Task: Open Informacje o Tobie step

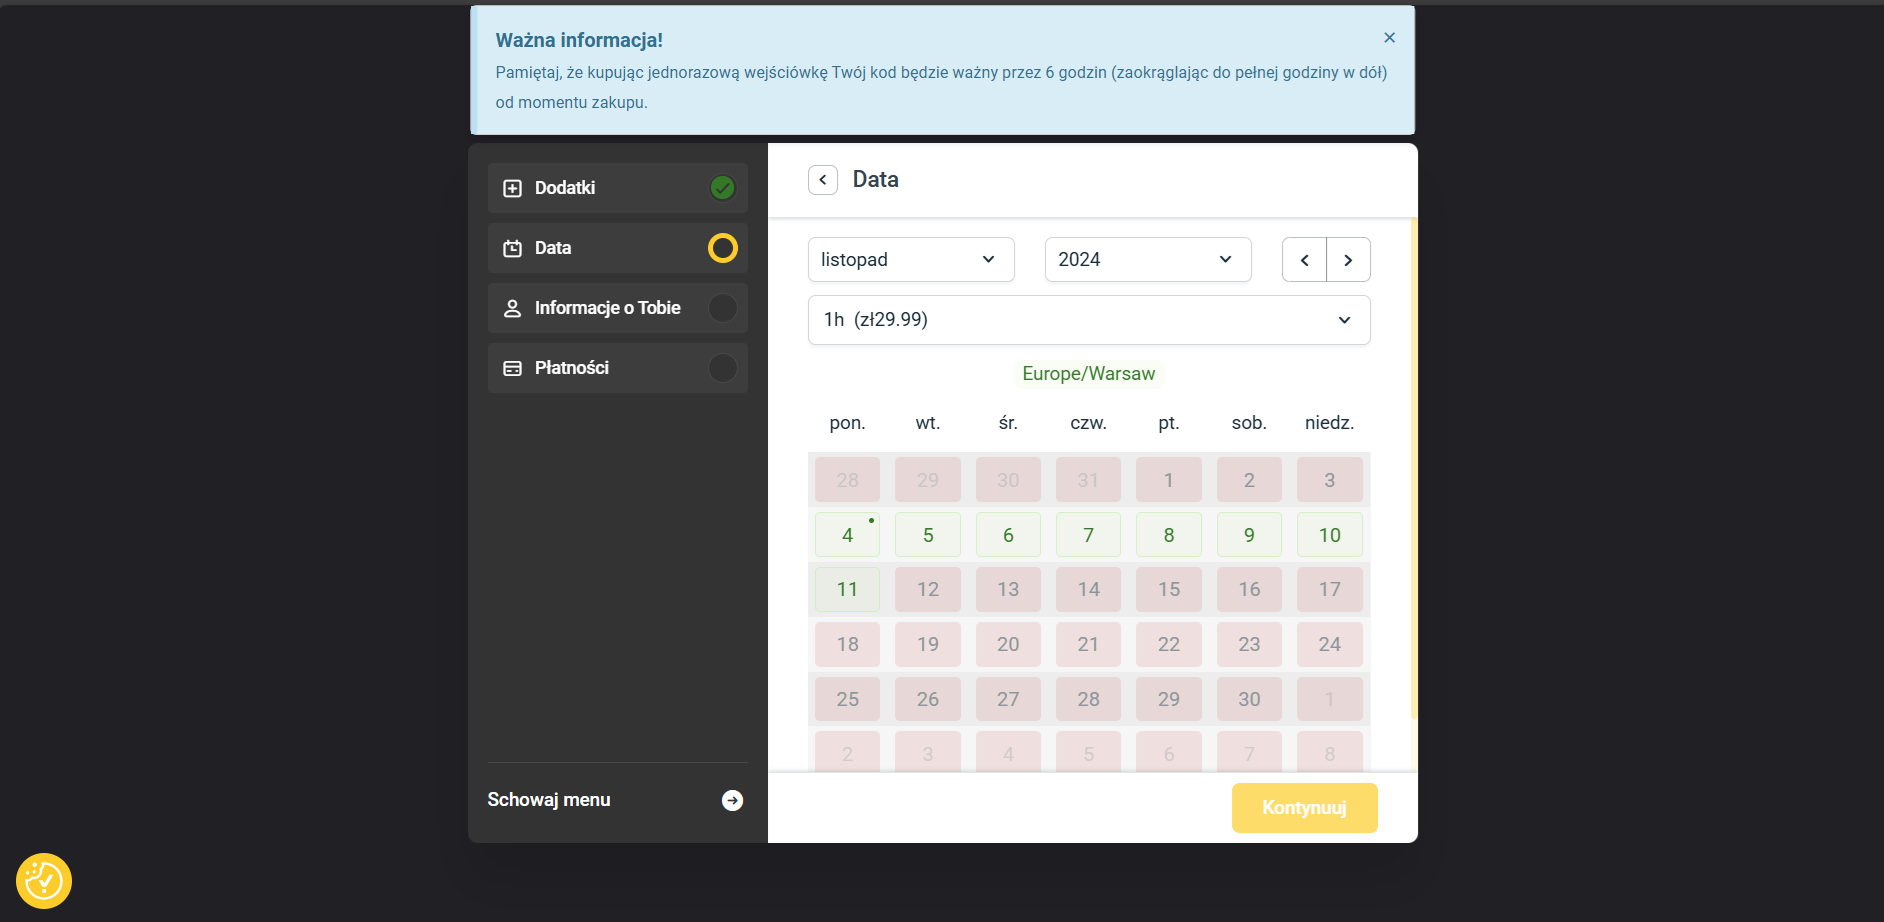Action: pos(618,308)
